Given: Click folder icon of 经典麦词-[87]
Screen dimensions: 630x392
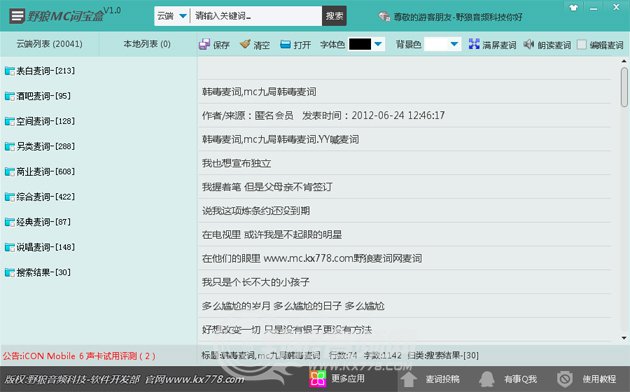Looking at the screenshot, I should click(10, 222).
